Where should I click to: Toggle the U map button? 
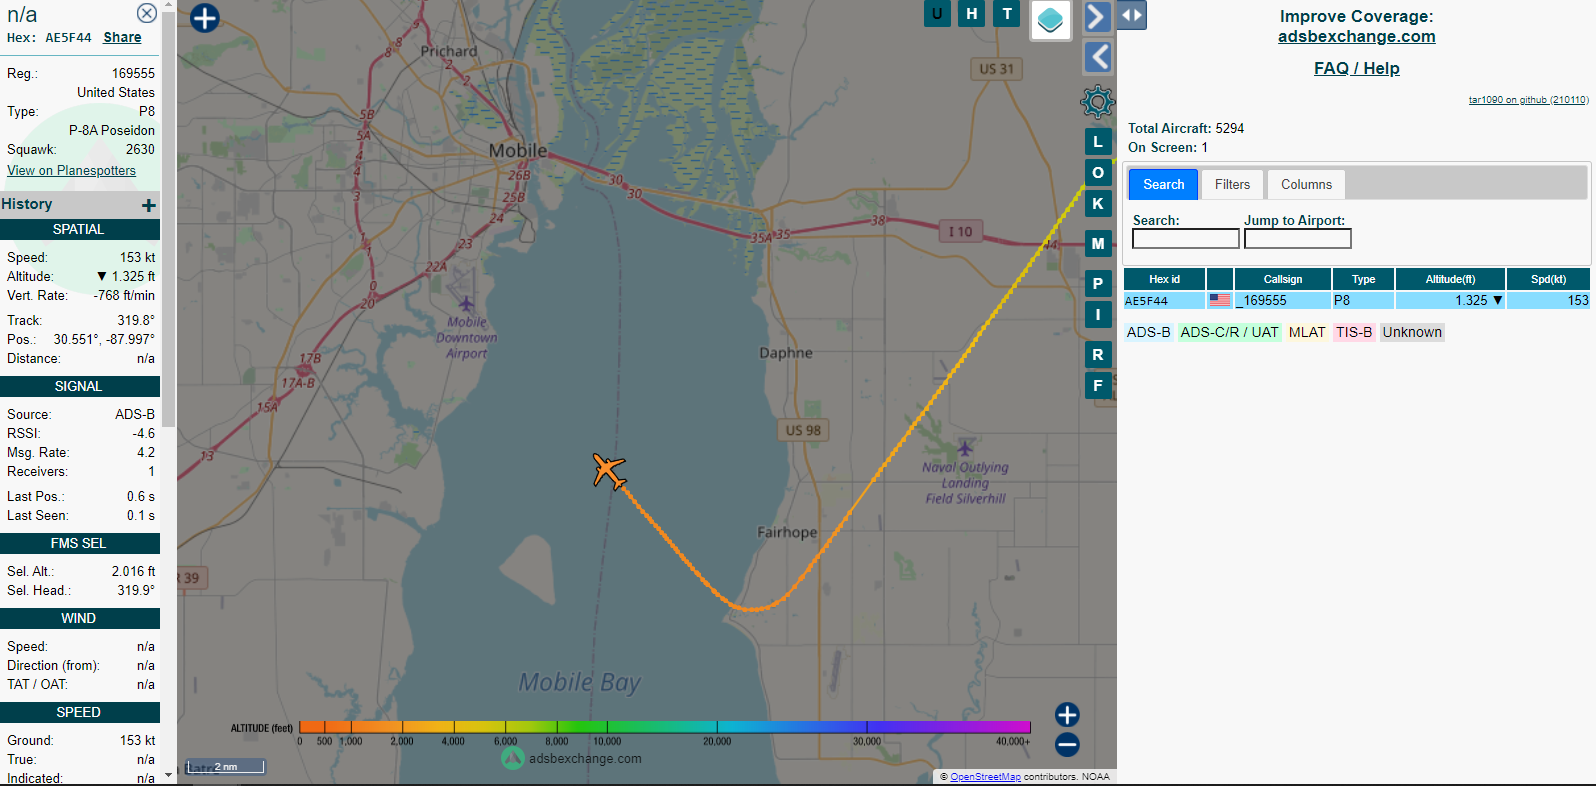point(937,13)
